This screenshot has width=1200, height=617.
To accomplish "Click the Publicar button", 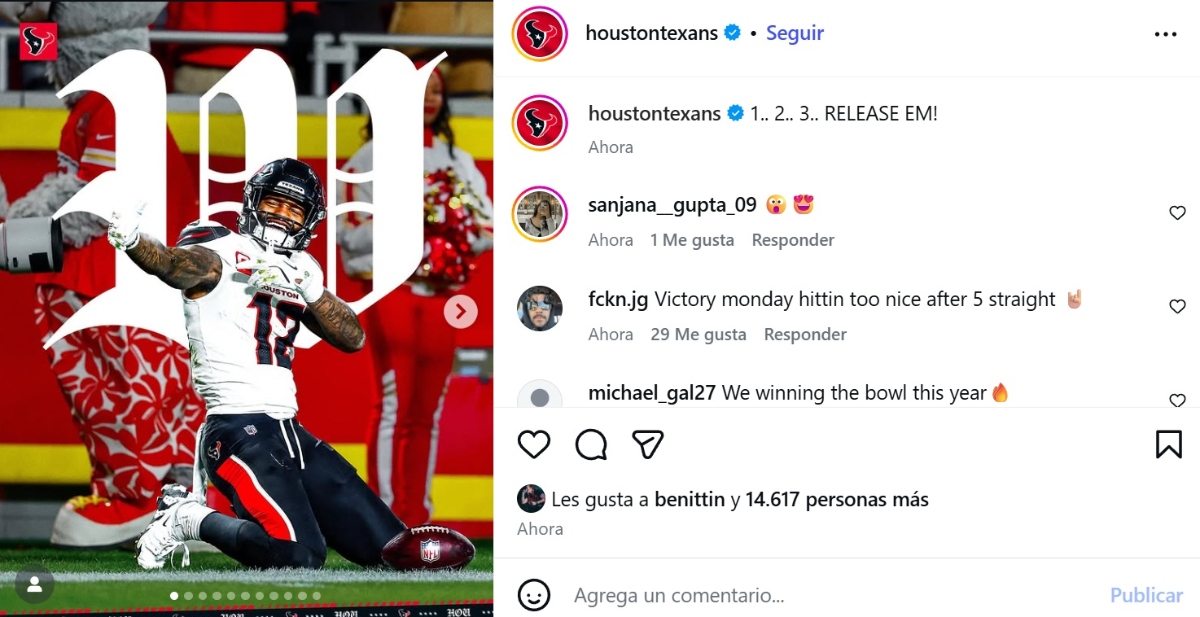I will pyautogui.click(x=1146, y=595).
